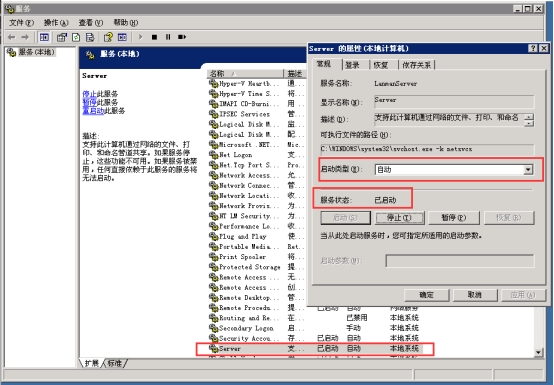Click the service list scrollbar down arrow

(538, 352)
